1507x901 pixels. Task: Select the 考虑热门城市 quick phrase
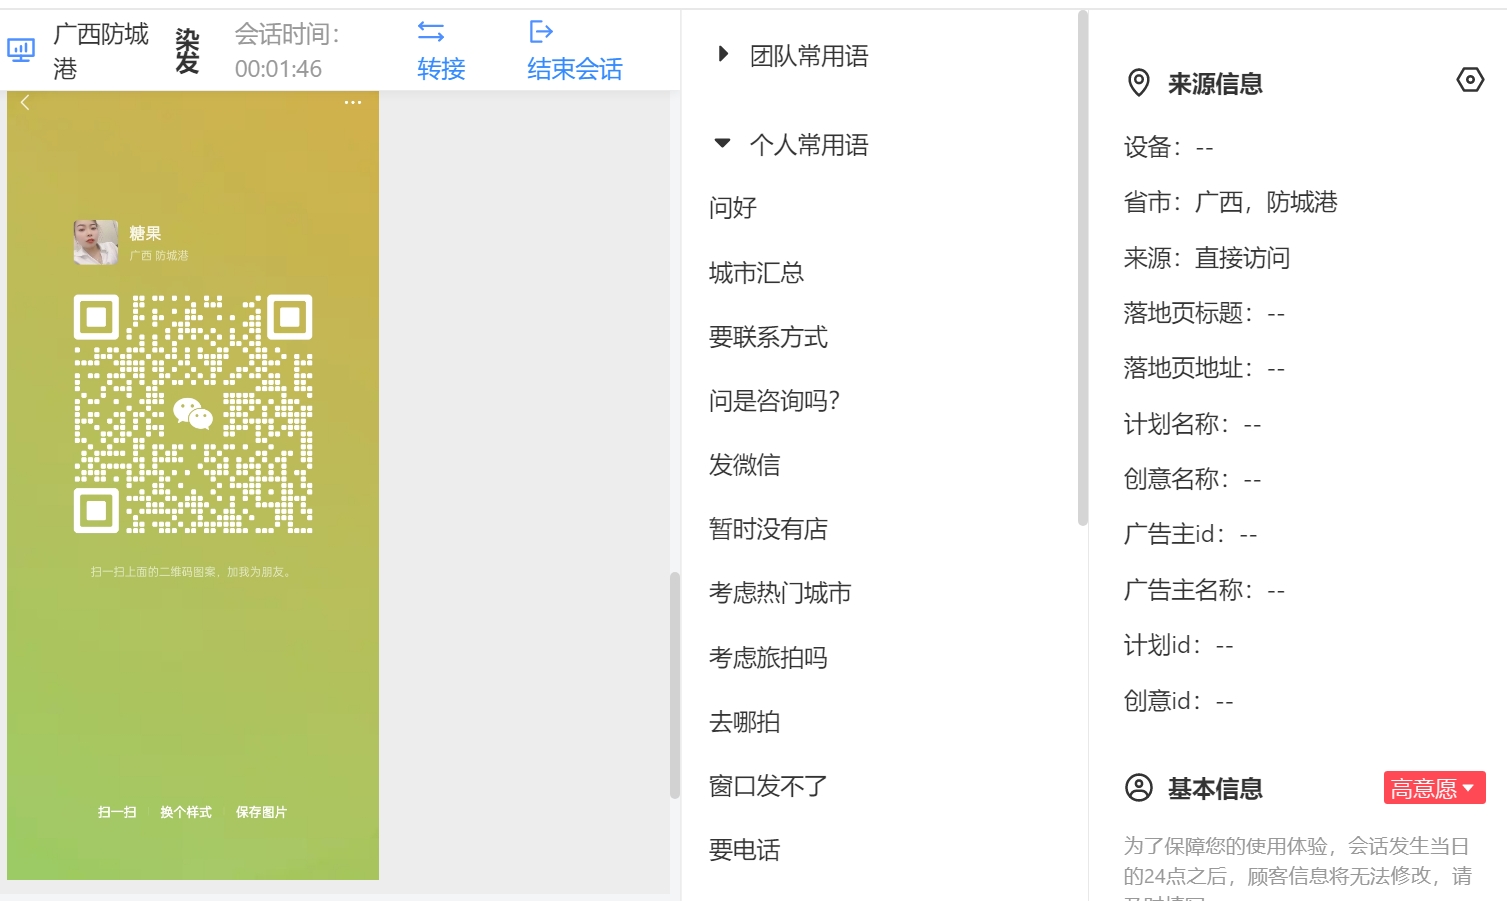click(780, 593)
